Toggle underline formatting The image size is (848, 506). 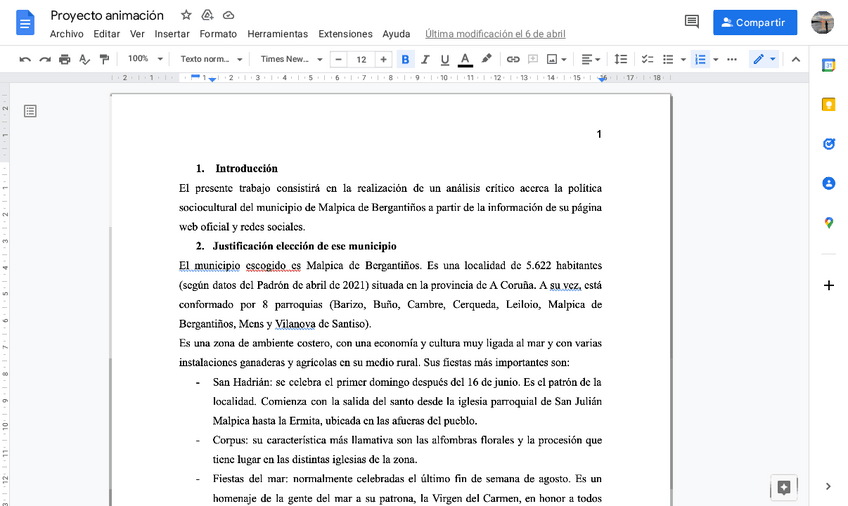445,59
